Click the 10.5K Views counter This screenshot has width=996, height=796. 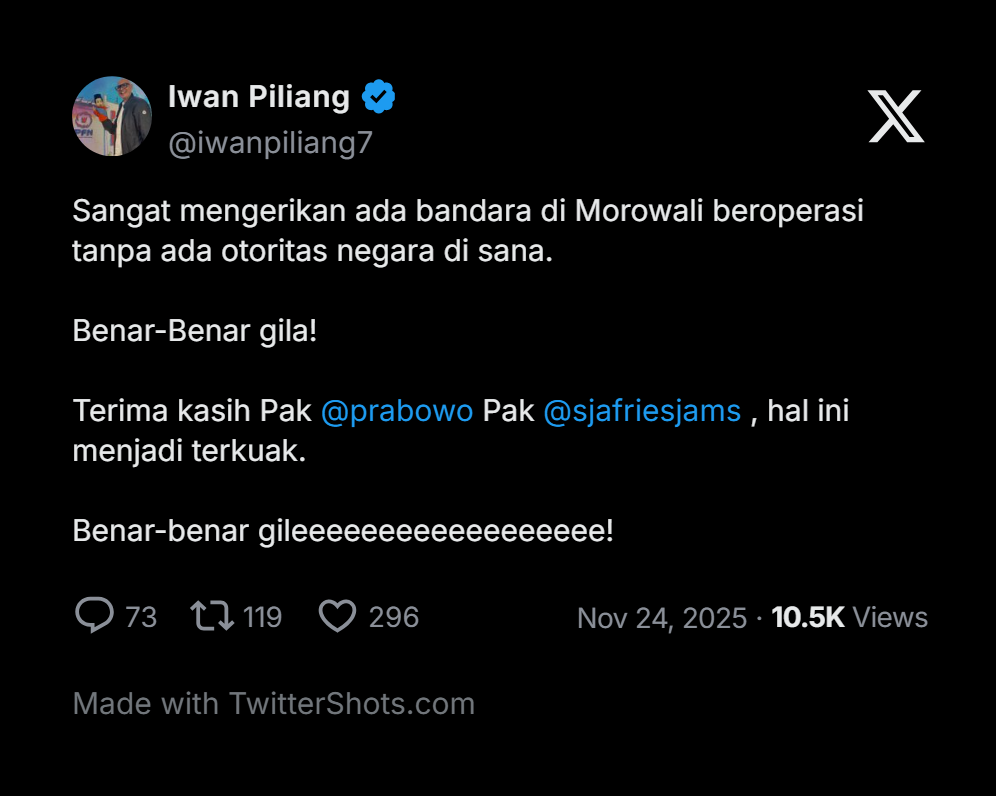pos(850,618)
